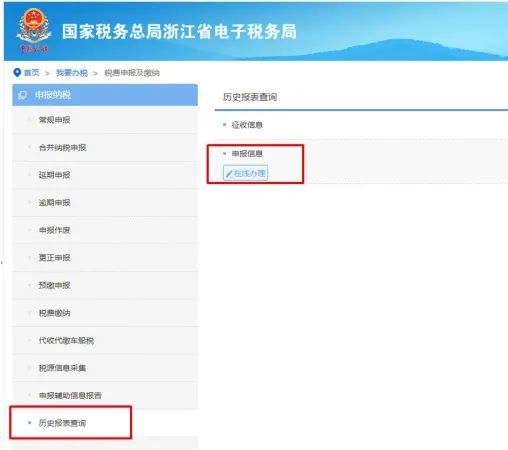Screen dimensions: 508x450
Task: Select 逾期申报 in sidebar
Action: [x=105, y=203]
